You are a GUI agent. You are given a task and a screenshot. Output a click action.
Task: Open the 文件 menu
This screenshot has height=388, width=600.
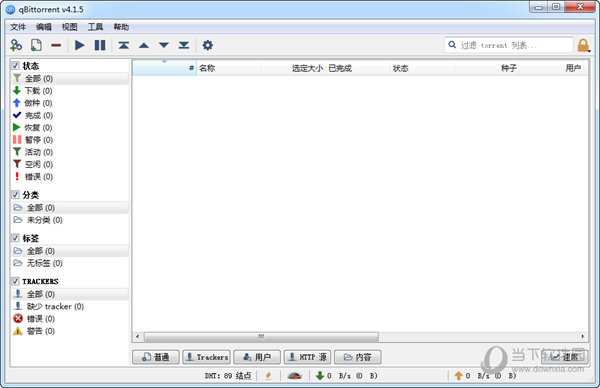pos(18,27)
